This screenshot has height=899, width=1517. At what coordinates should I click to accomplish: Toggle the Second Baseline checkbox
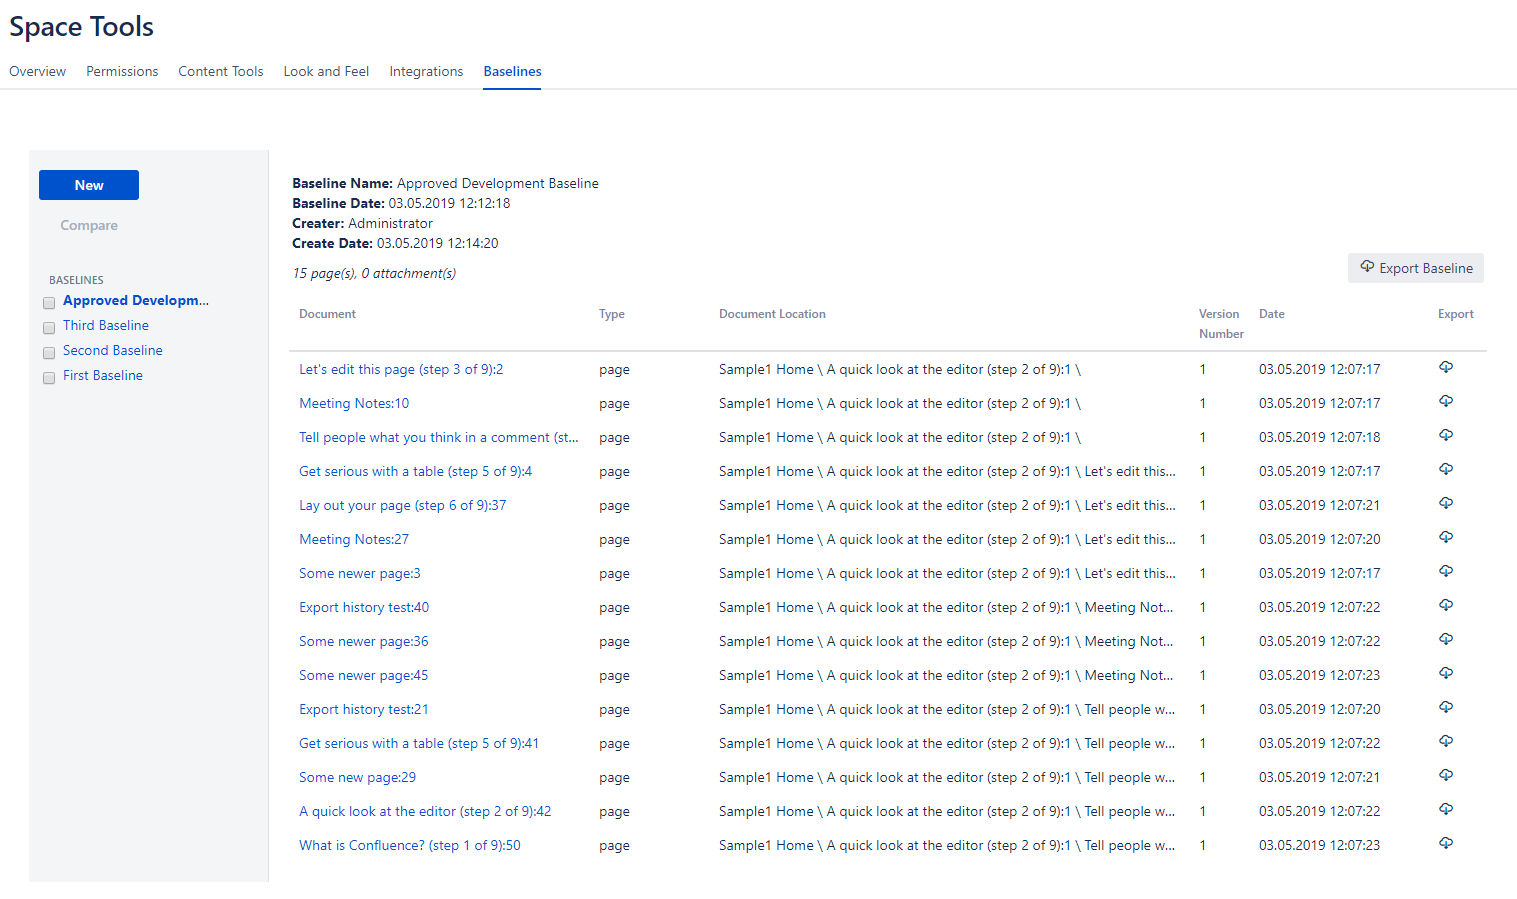coord(49,353)
